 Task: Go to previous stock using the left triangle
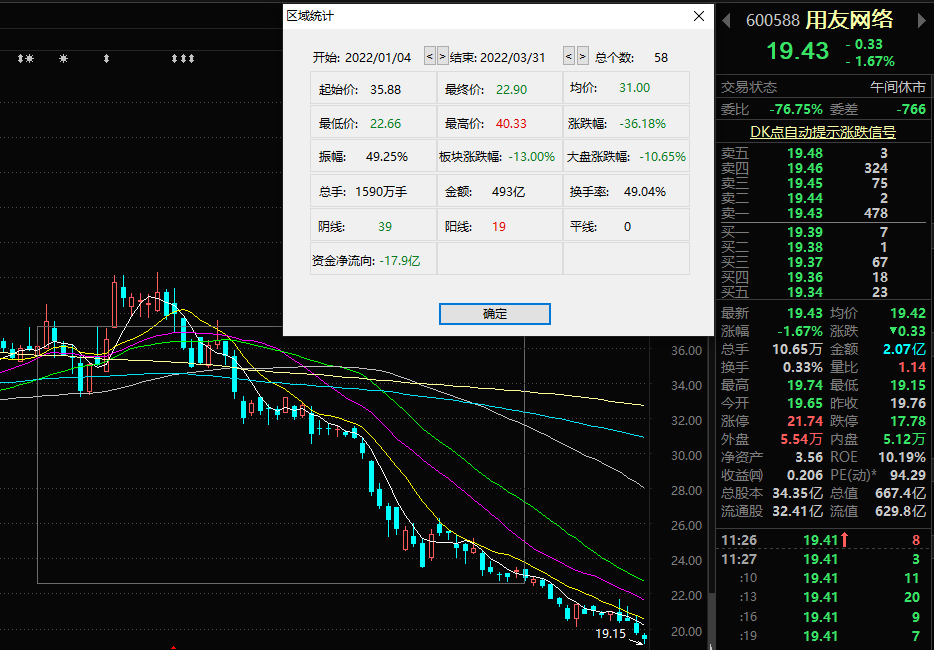(726, 20)
